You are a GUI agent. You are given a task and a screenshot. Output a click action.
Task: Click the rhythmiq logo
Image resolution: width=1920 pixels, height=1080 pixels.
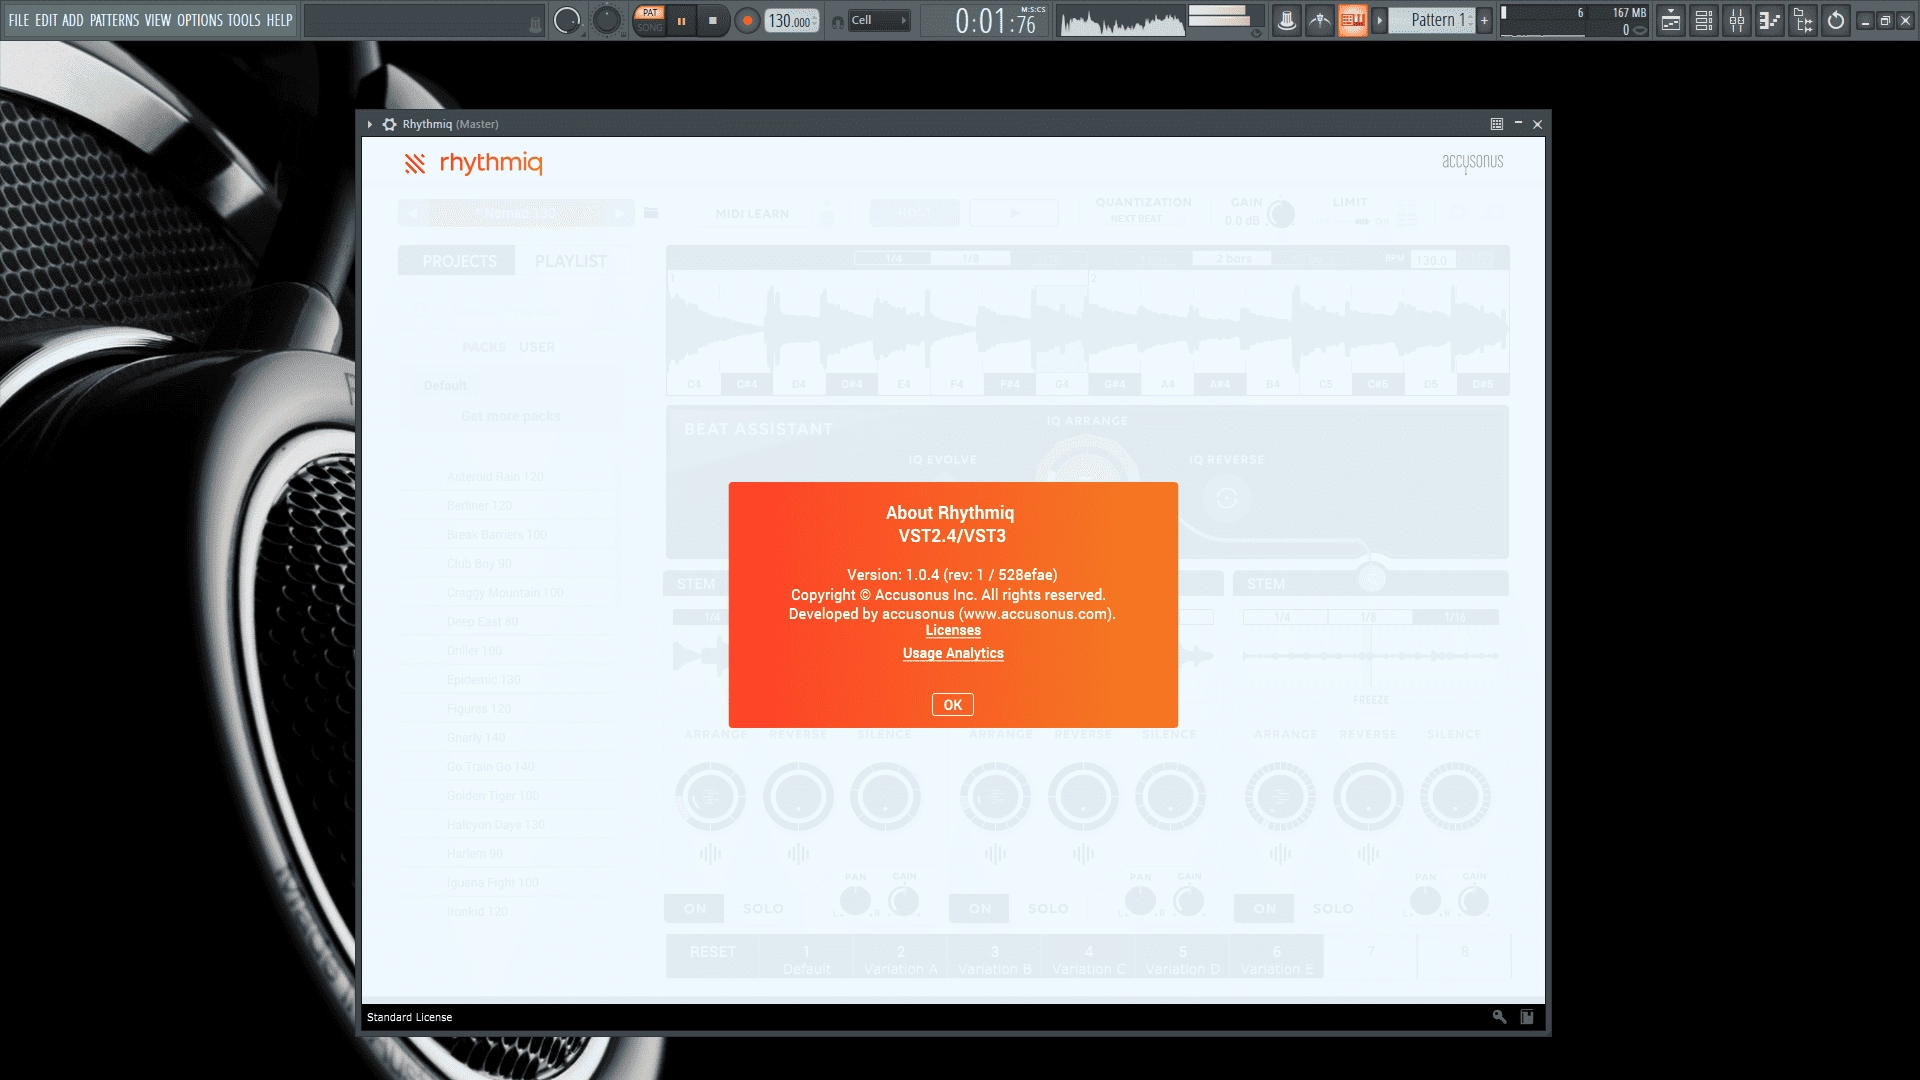click(473, 163)
